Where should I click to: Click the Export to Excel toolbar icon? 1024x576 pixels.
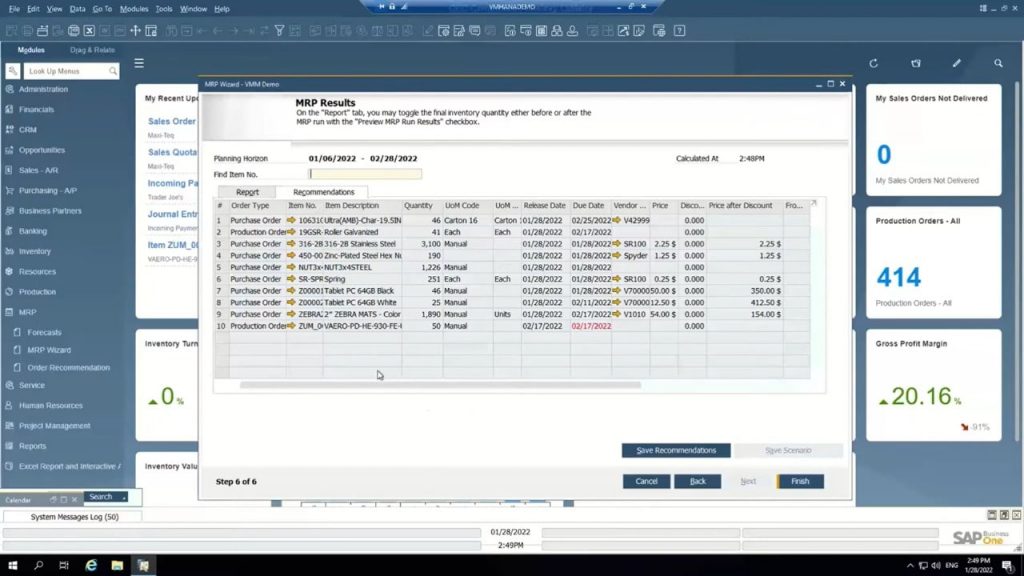[89, 31]
